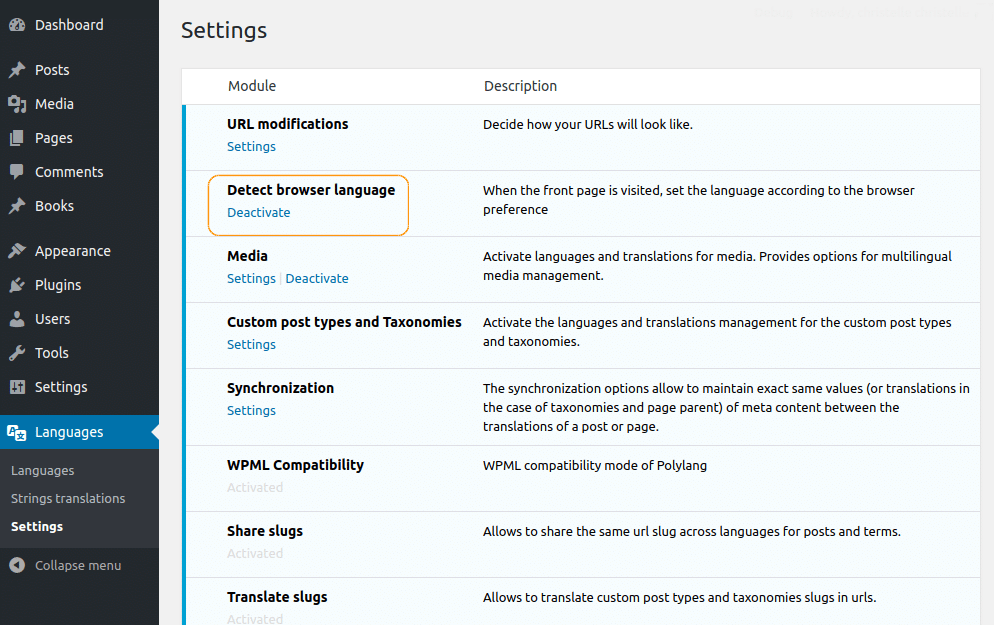Image resolution: width=994 pixels, height=625 pixels.
Task: Open URL modifications Settings link
Action: tap(251, 146)
